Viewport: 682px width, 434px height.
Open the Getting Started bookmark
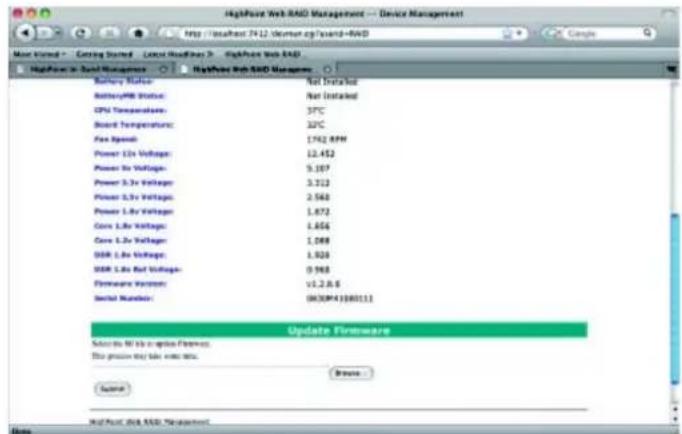(104, 54)
